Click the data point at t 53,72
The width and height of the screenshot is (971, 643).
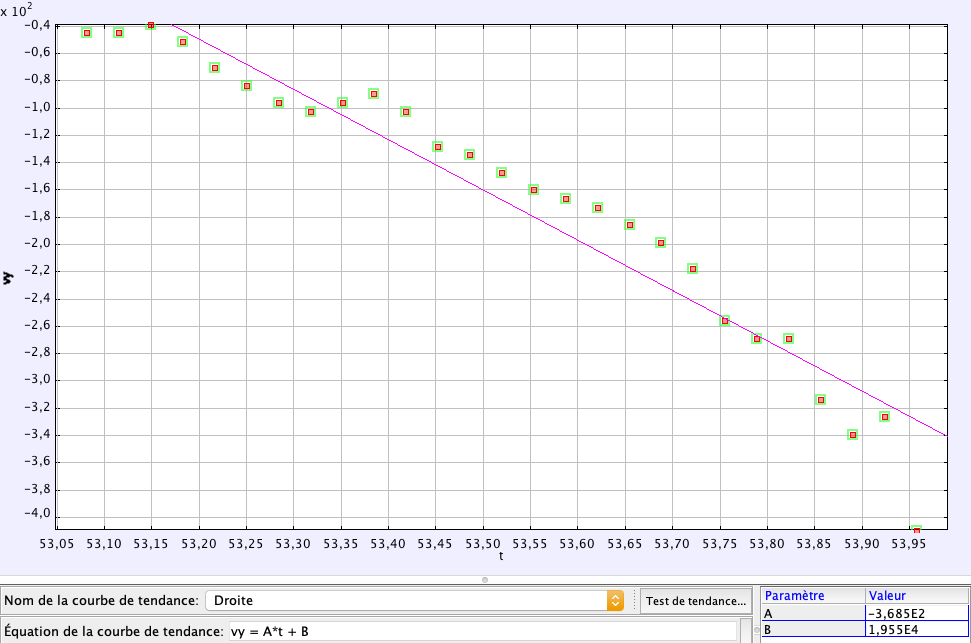(692, 268)
